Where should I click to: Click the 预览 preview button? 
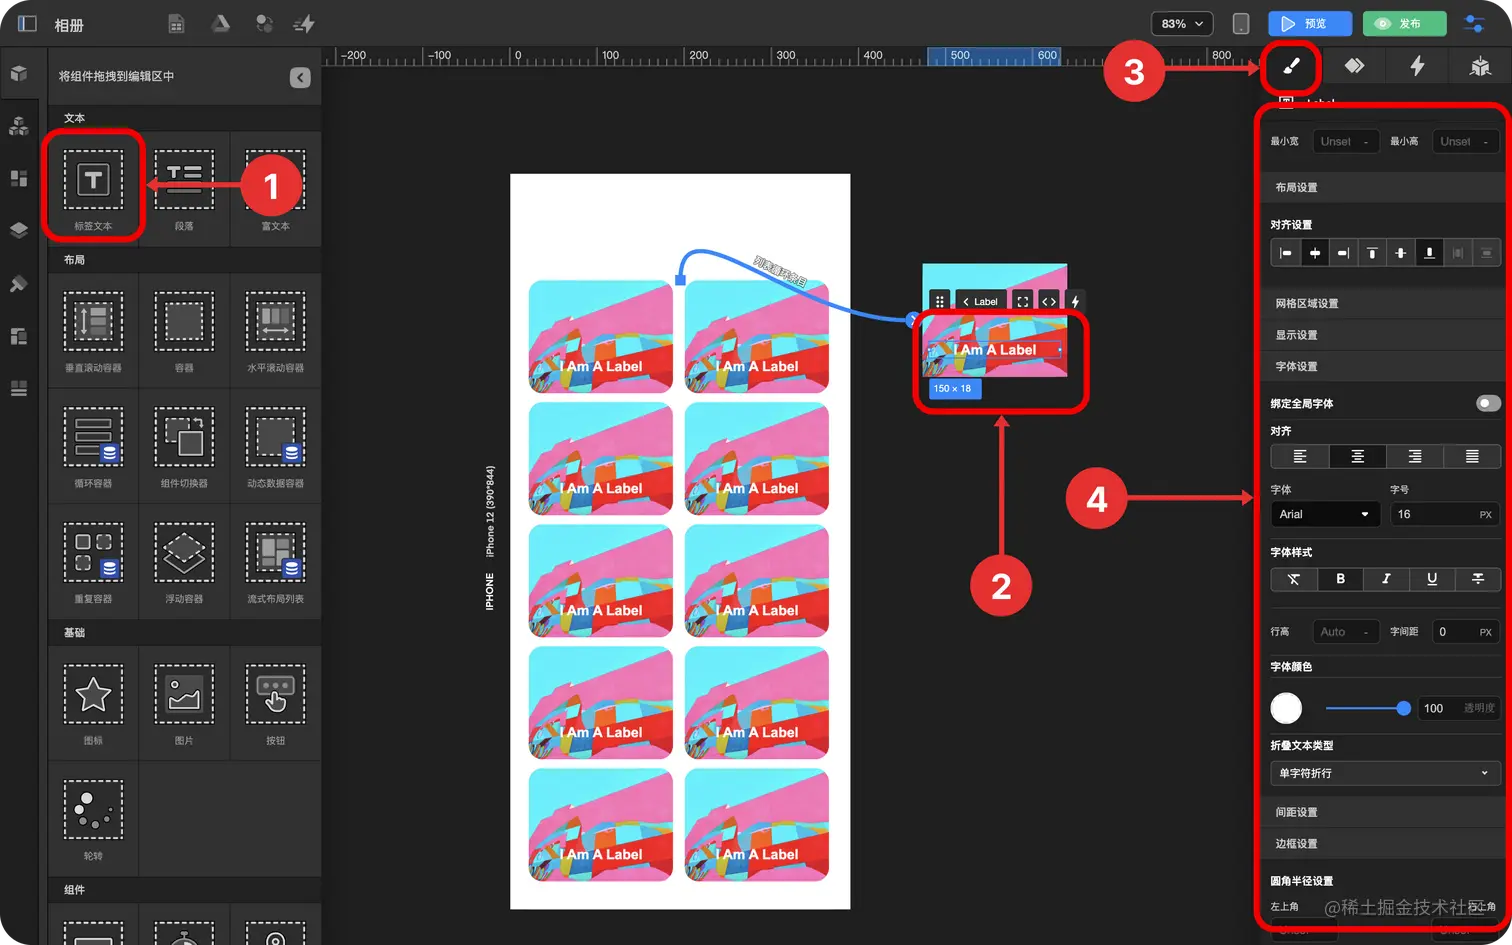tap(1310, 23)
